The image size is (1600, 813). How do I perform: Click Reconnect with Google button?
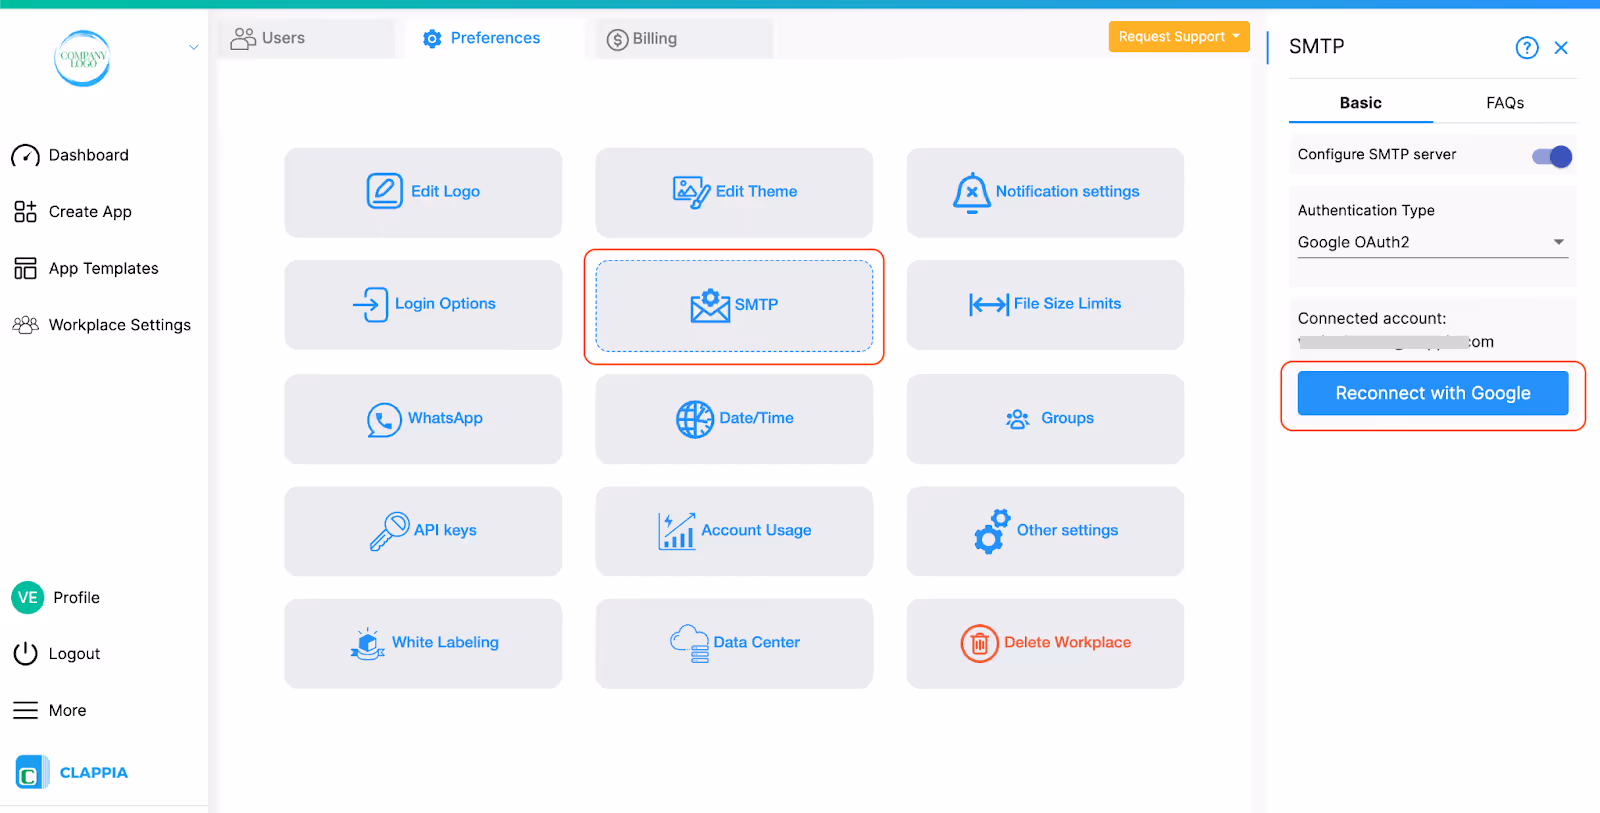(x=1433, y=393)
